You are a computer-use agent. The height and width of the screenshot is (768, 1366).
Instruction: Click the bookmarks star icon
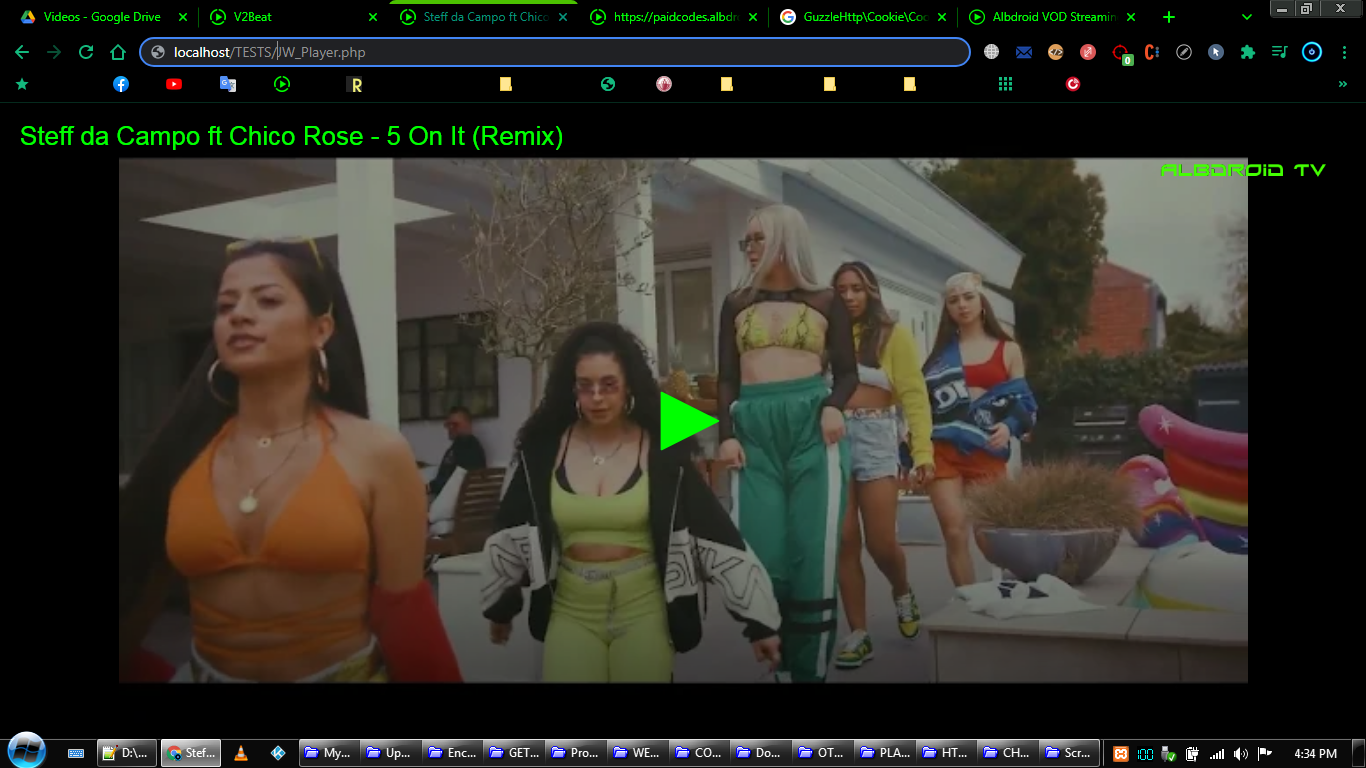22,84
